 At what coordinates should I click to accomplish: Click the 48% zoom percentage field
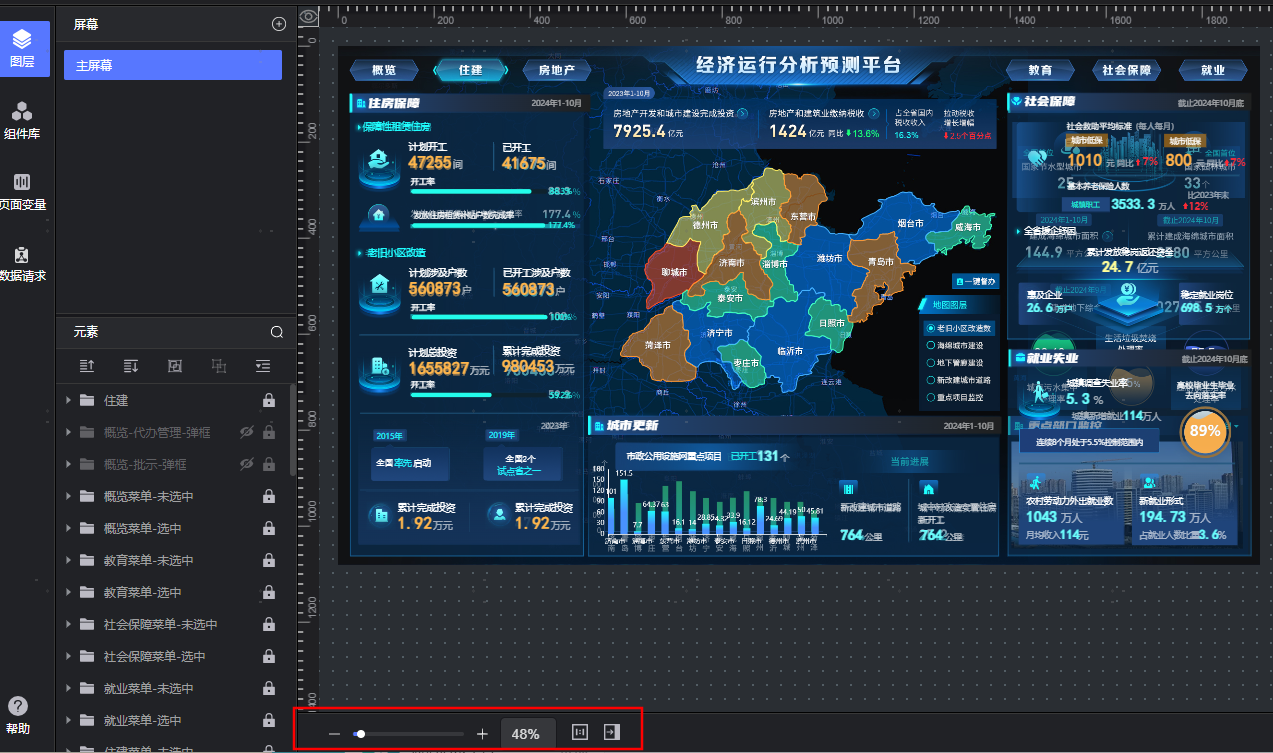click(527, 733)
